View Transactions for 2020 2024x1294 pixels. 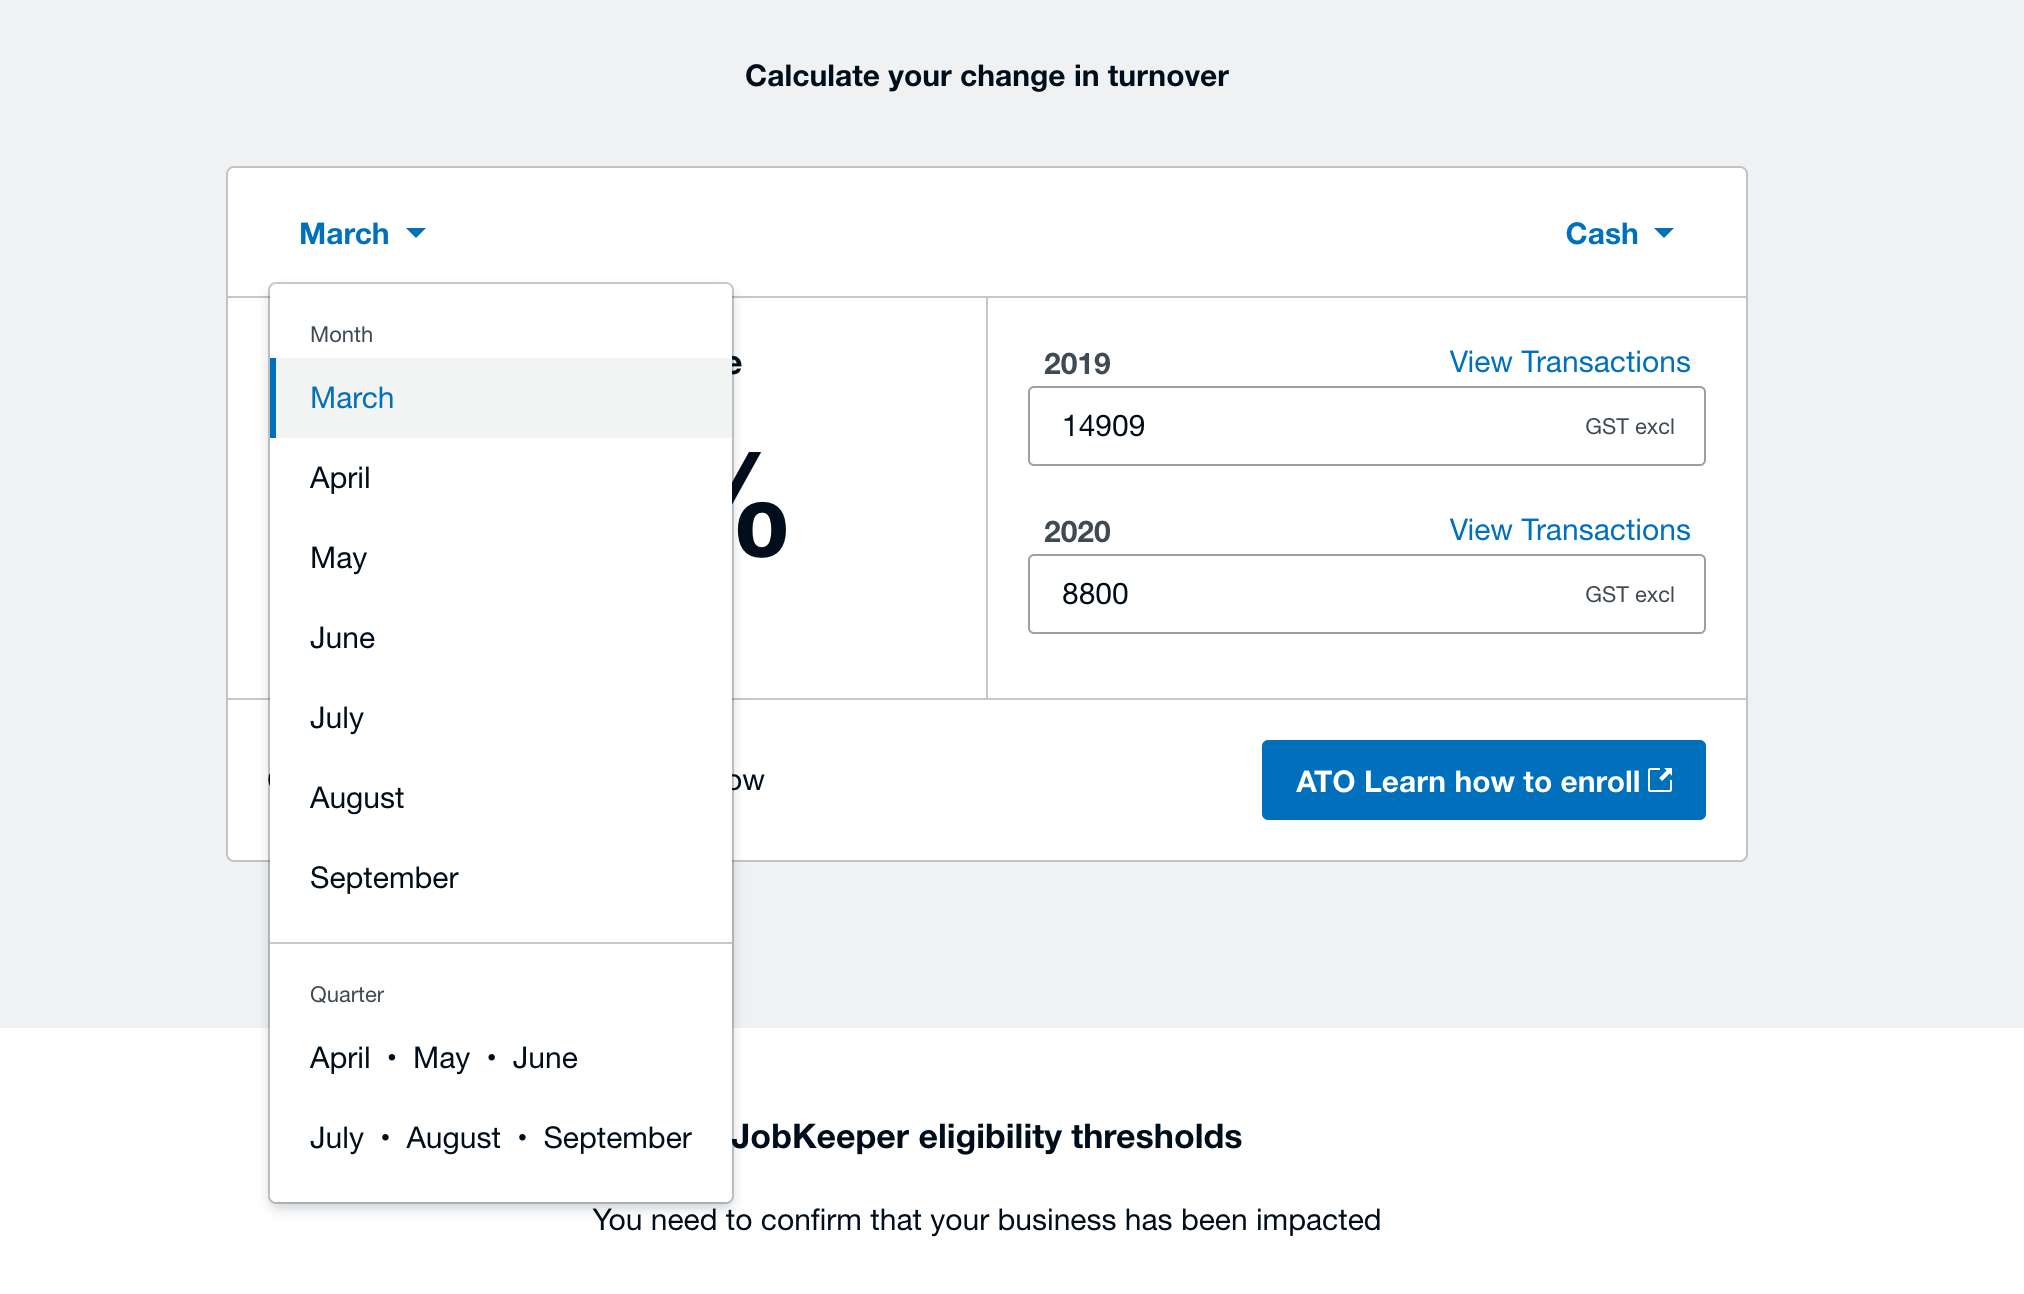(1569, 530)
